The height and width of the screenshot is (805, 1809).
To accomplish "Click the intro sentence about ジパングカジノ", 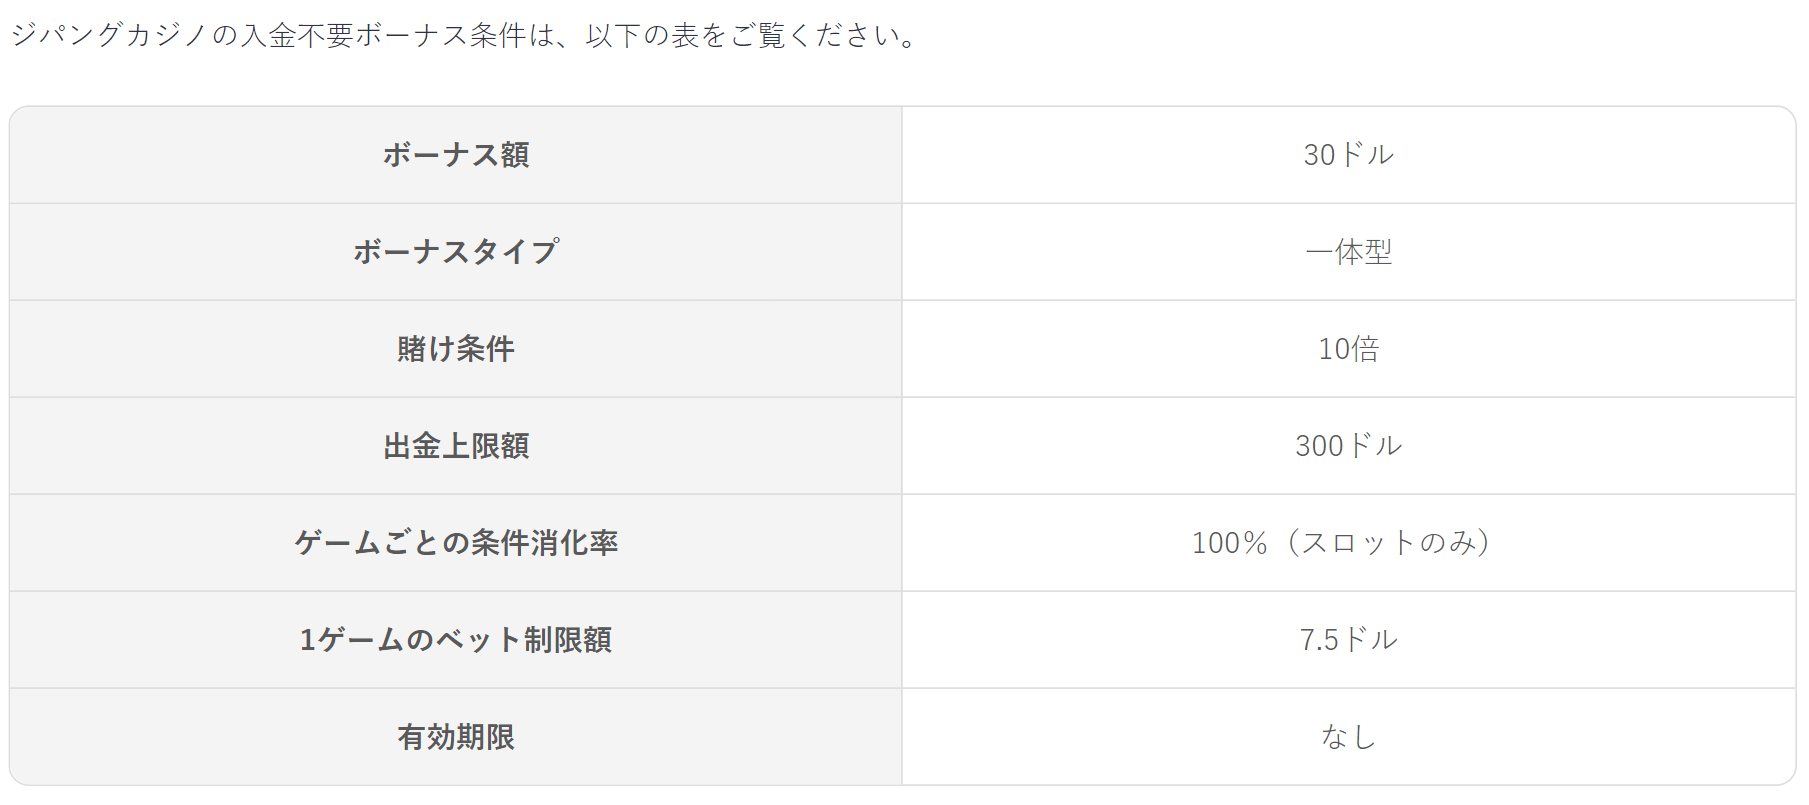I will (x=463, y=36).
